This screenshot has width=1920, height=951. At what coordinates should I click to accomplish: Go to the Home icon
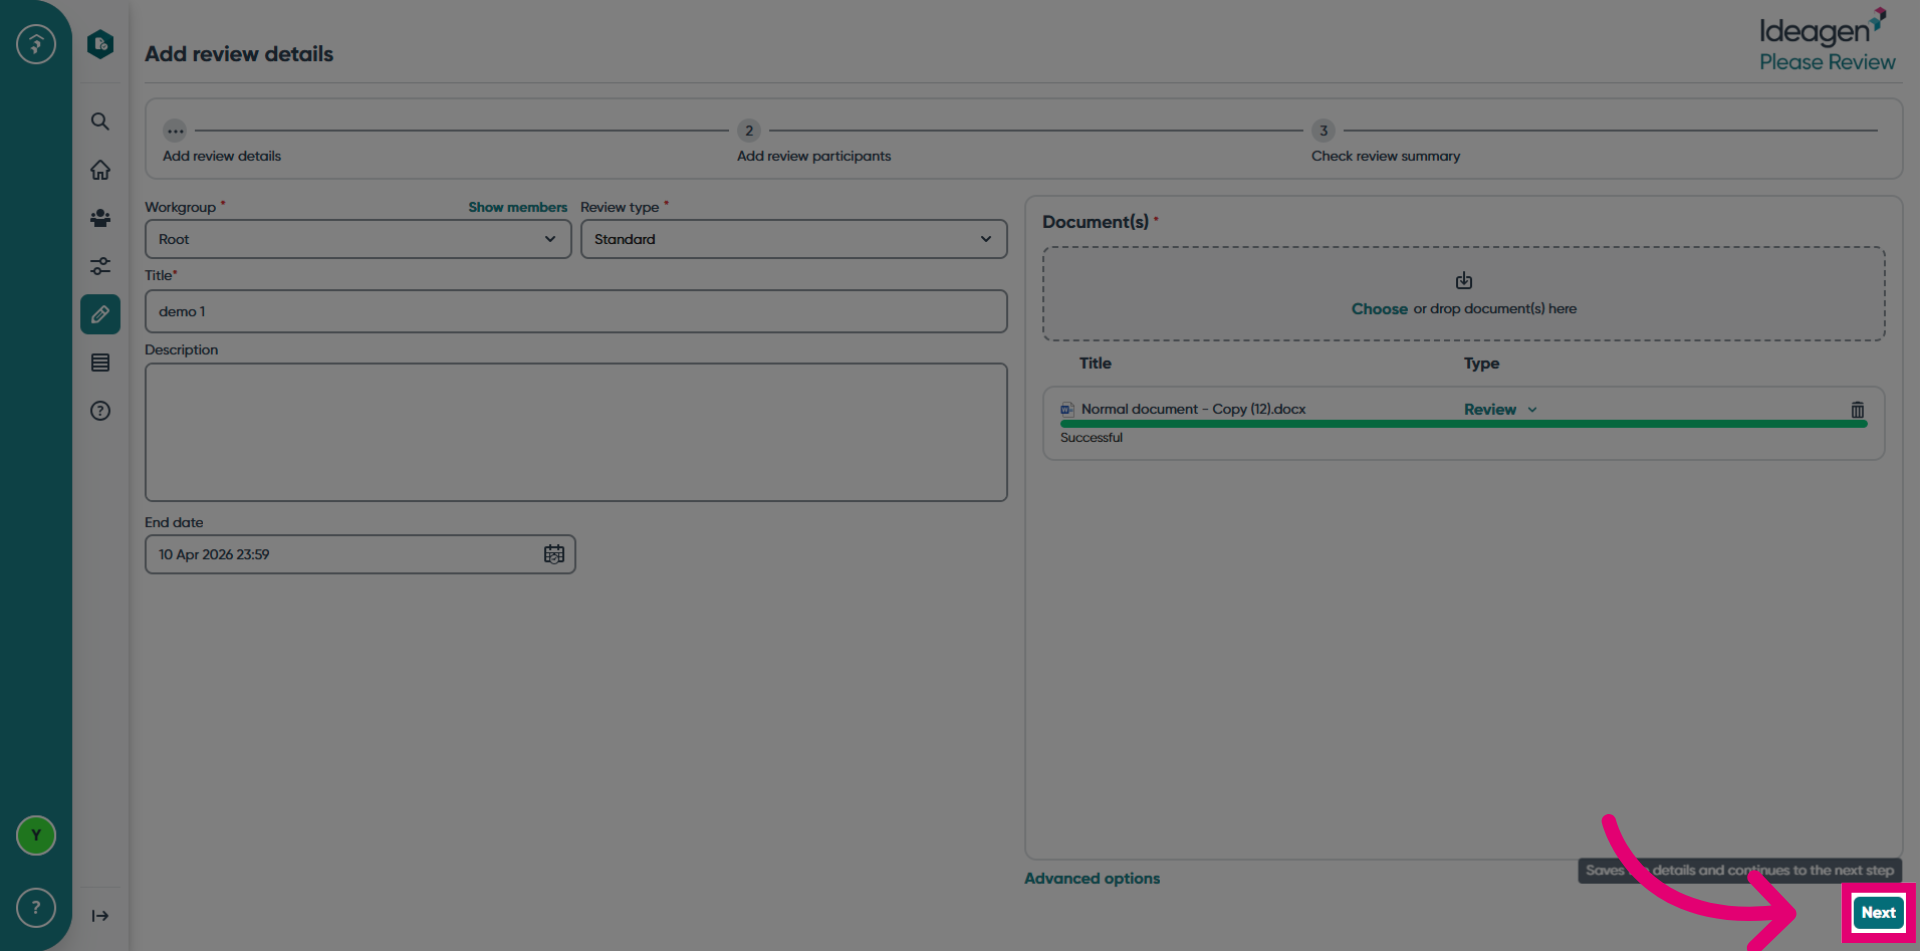click(x=100, y=170)
